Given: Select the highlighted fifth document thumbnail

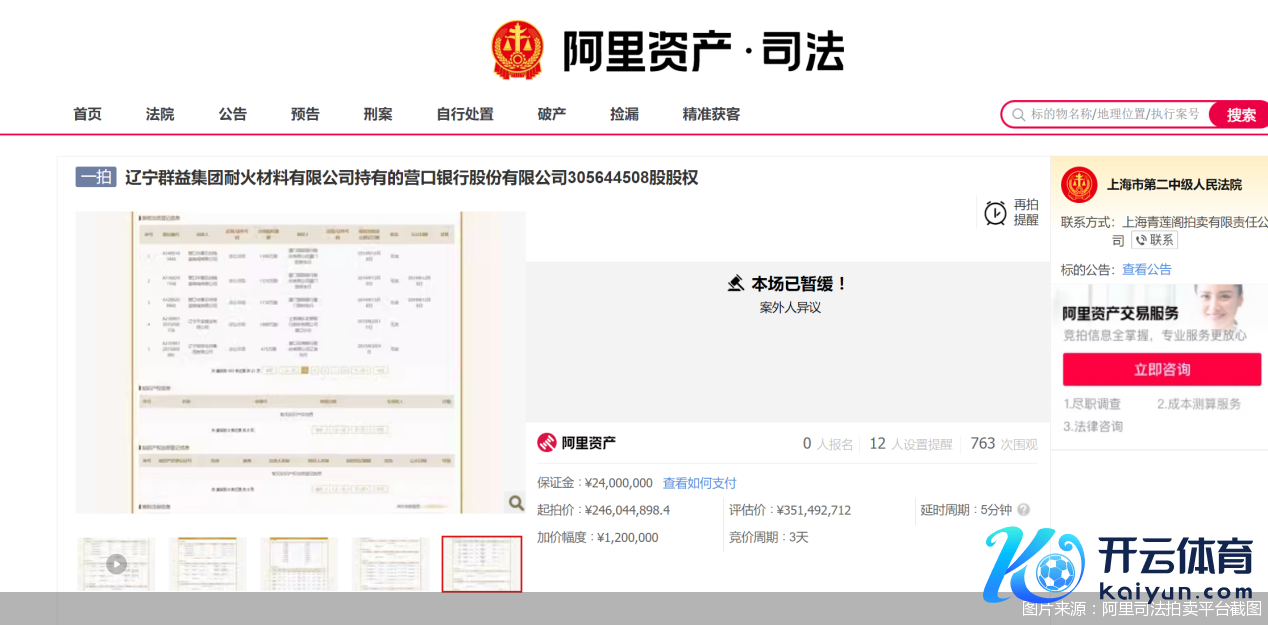Looking at the screenshot, I should click(x=481, y=564).
